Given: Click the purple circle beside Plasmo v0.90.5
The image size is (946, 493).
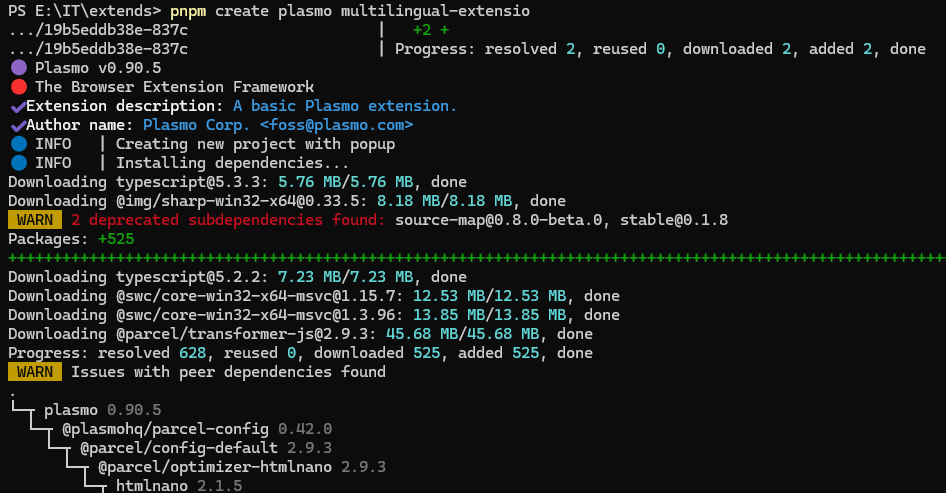Looking at the screenshot, I should [18, 68].
